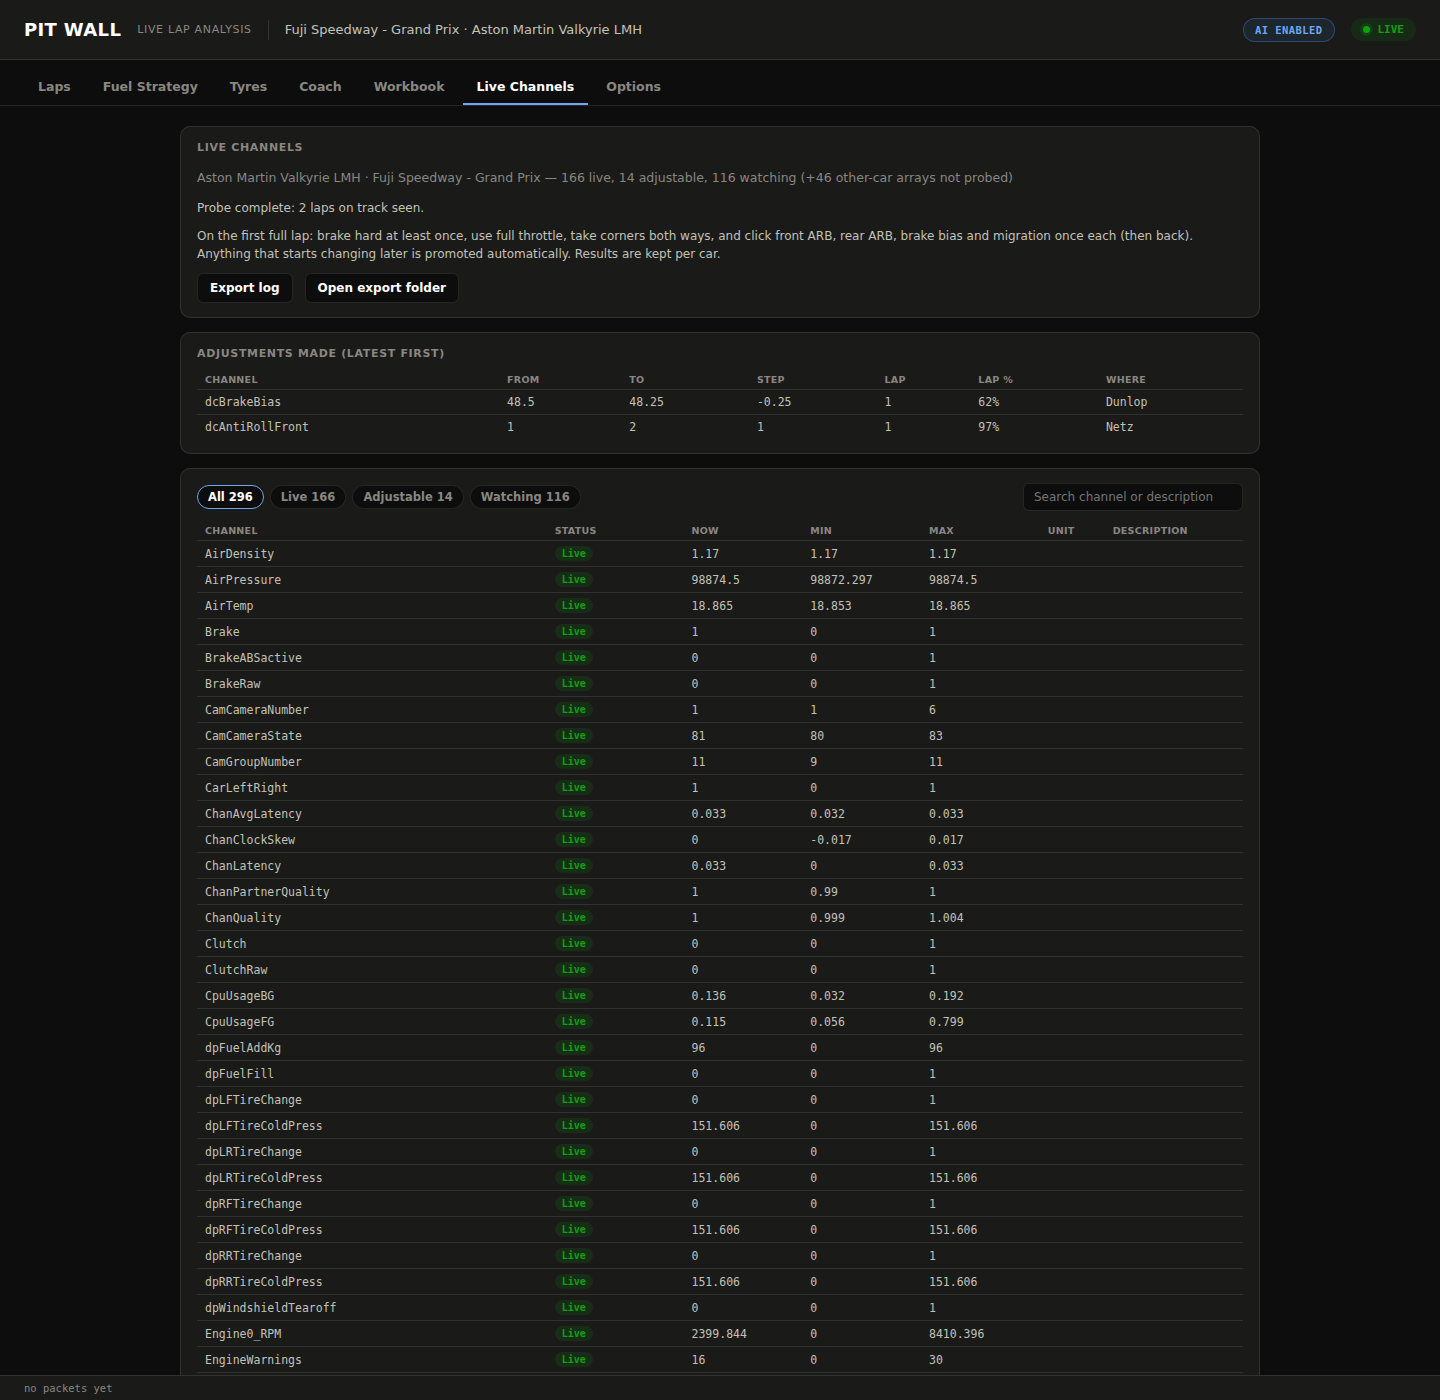Open the Tyres tab

click(248, 87)
